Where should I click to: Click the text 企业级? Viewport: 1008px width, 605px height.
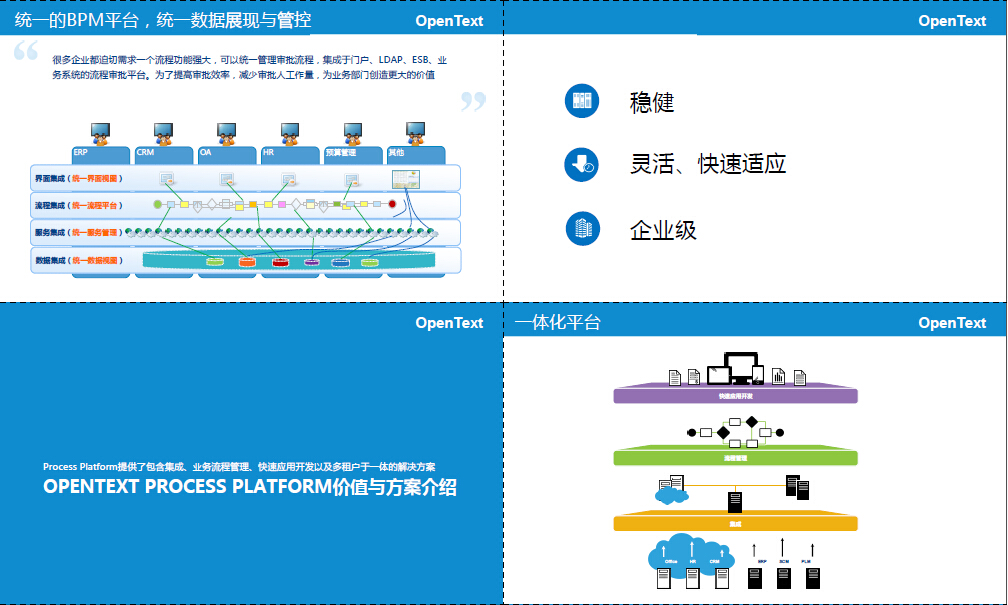click(663, 230)
